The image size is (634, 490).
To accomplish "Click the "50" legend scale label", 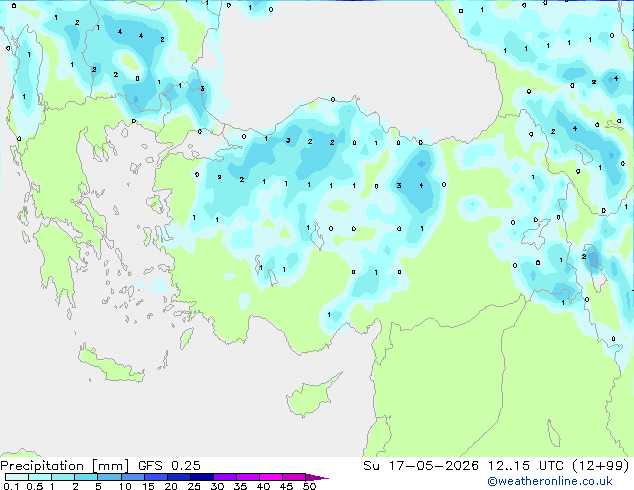I will [x=310, y=486].
